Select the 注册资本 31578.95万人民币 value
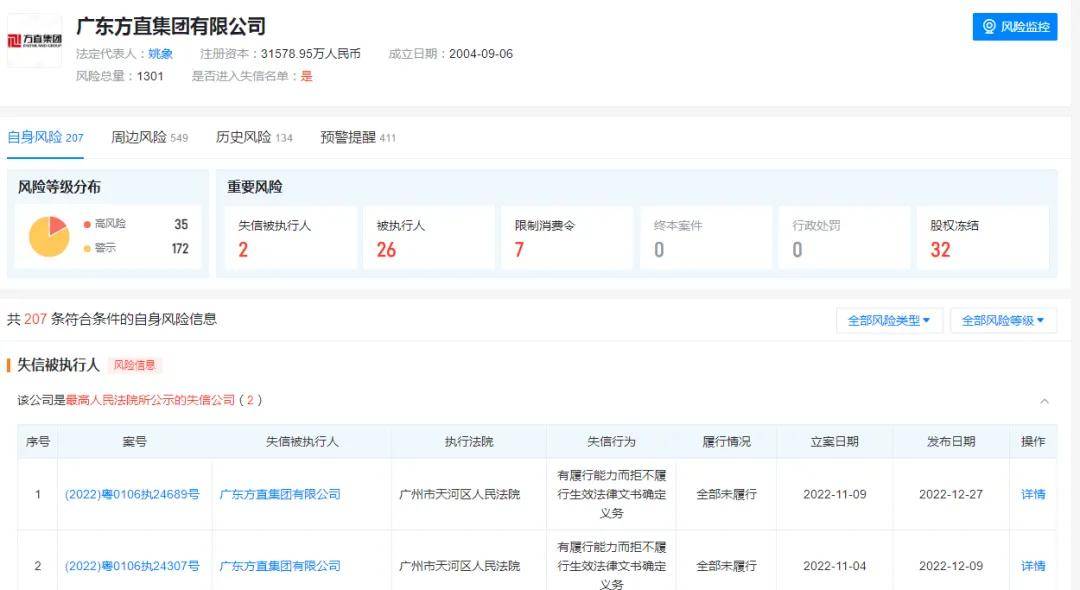Screen dimensions: 1080x590 [311, 54]
